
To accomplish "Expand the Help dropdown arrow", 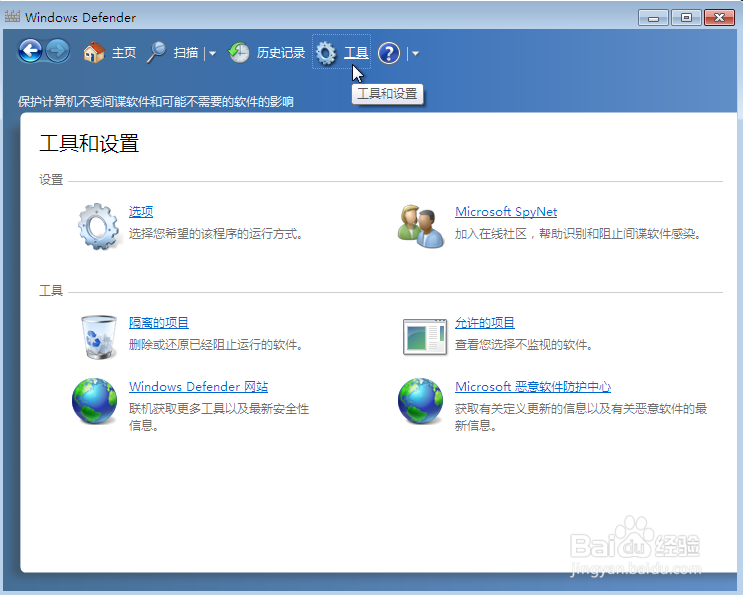I will click(x=416, y=54).
